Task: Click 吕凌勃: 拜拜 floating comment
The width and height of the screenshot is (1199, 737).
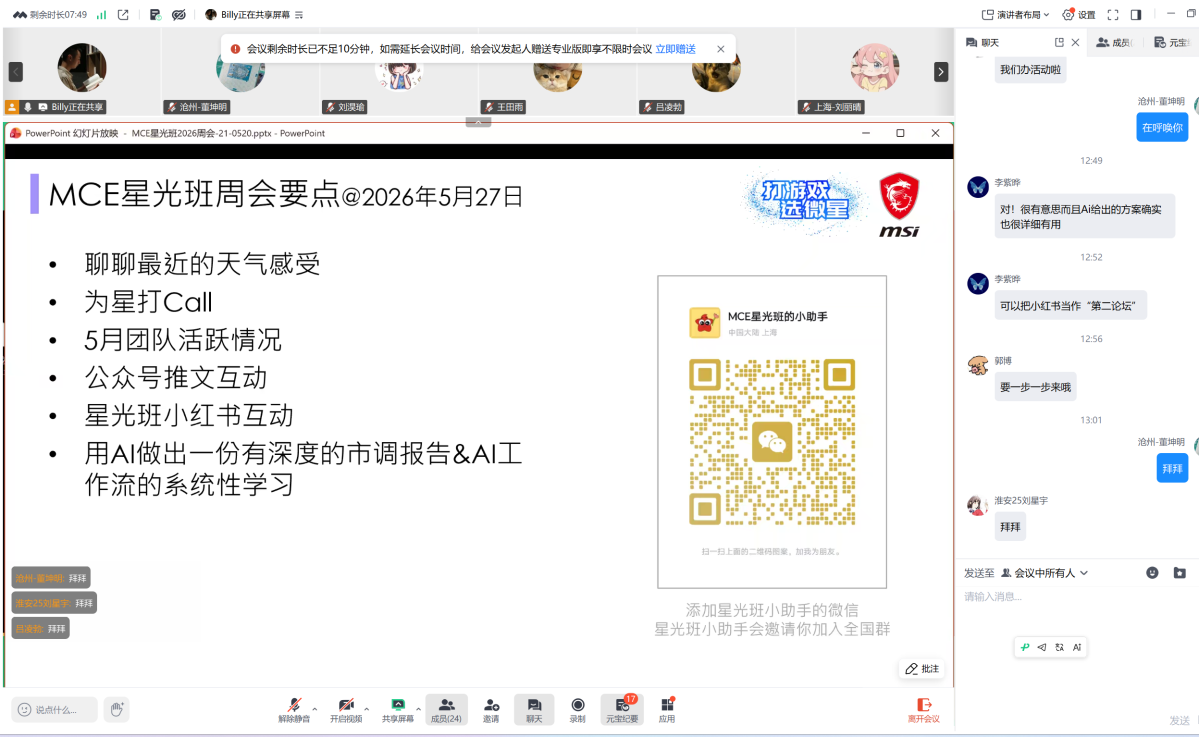Action: pos(41,628)
